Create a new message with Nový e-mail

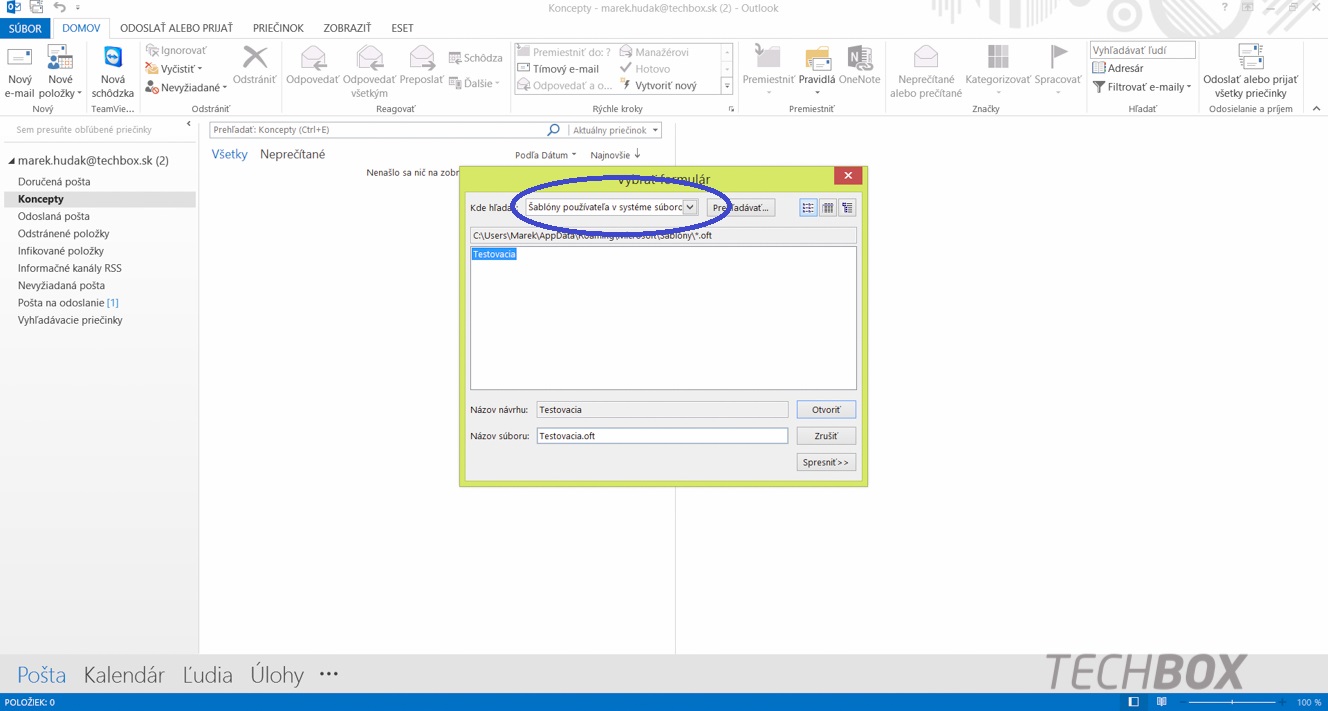[x=19, y=72]
